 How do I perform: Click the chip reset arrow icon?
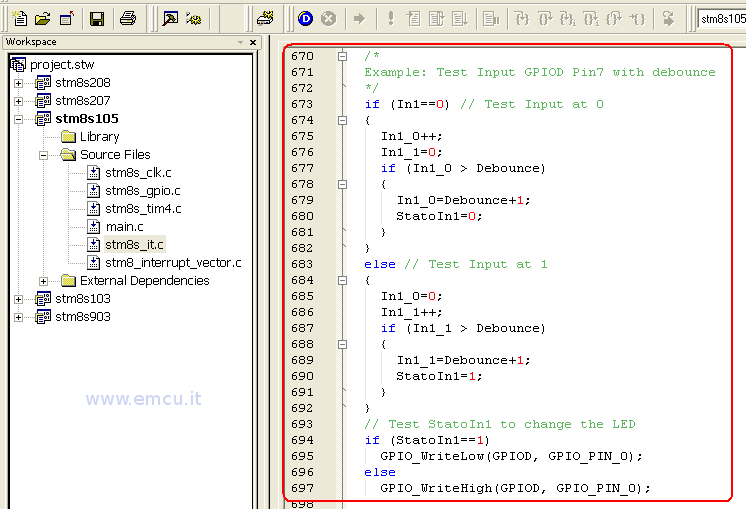(668, 19)
